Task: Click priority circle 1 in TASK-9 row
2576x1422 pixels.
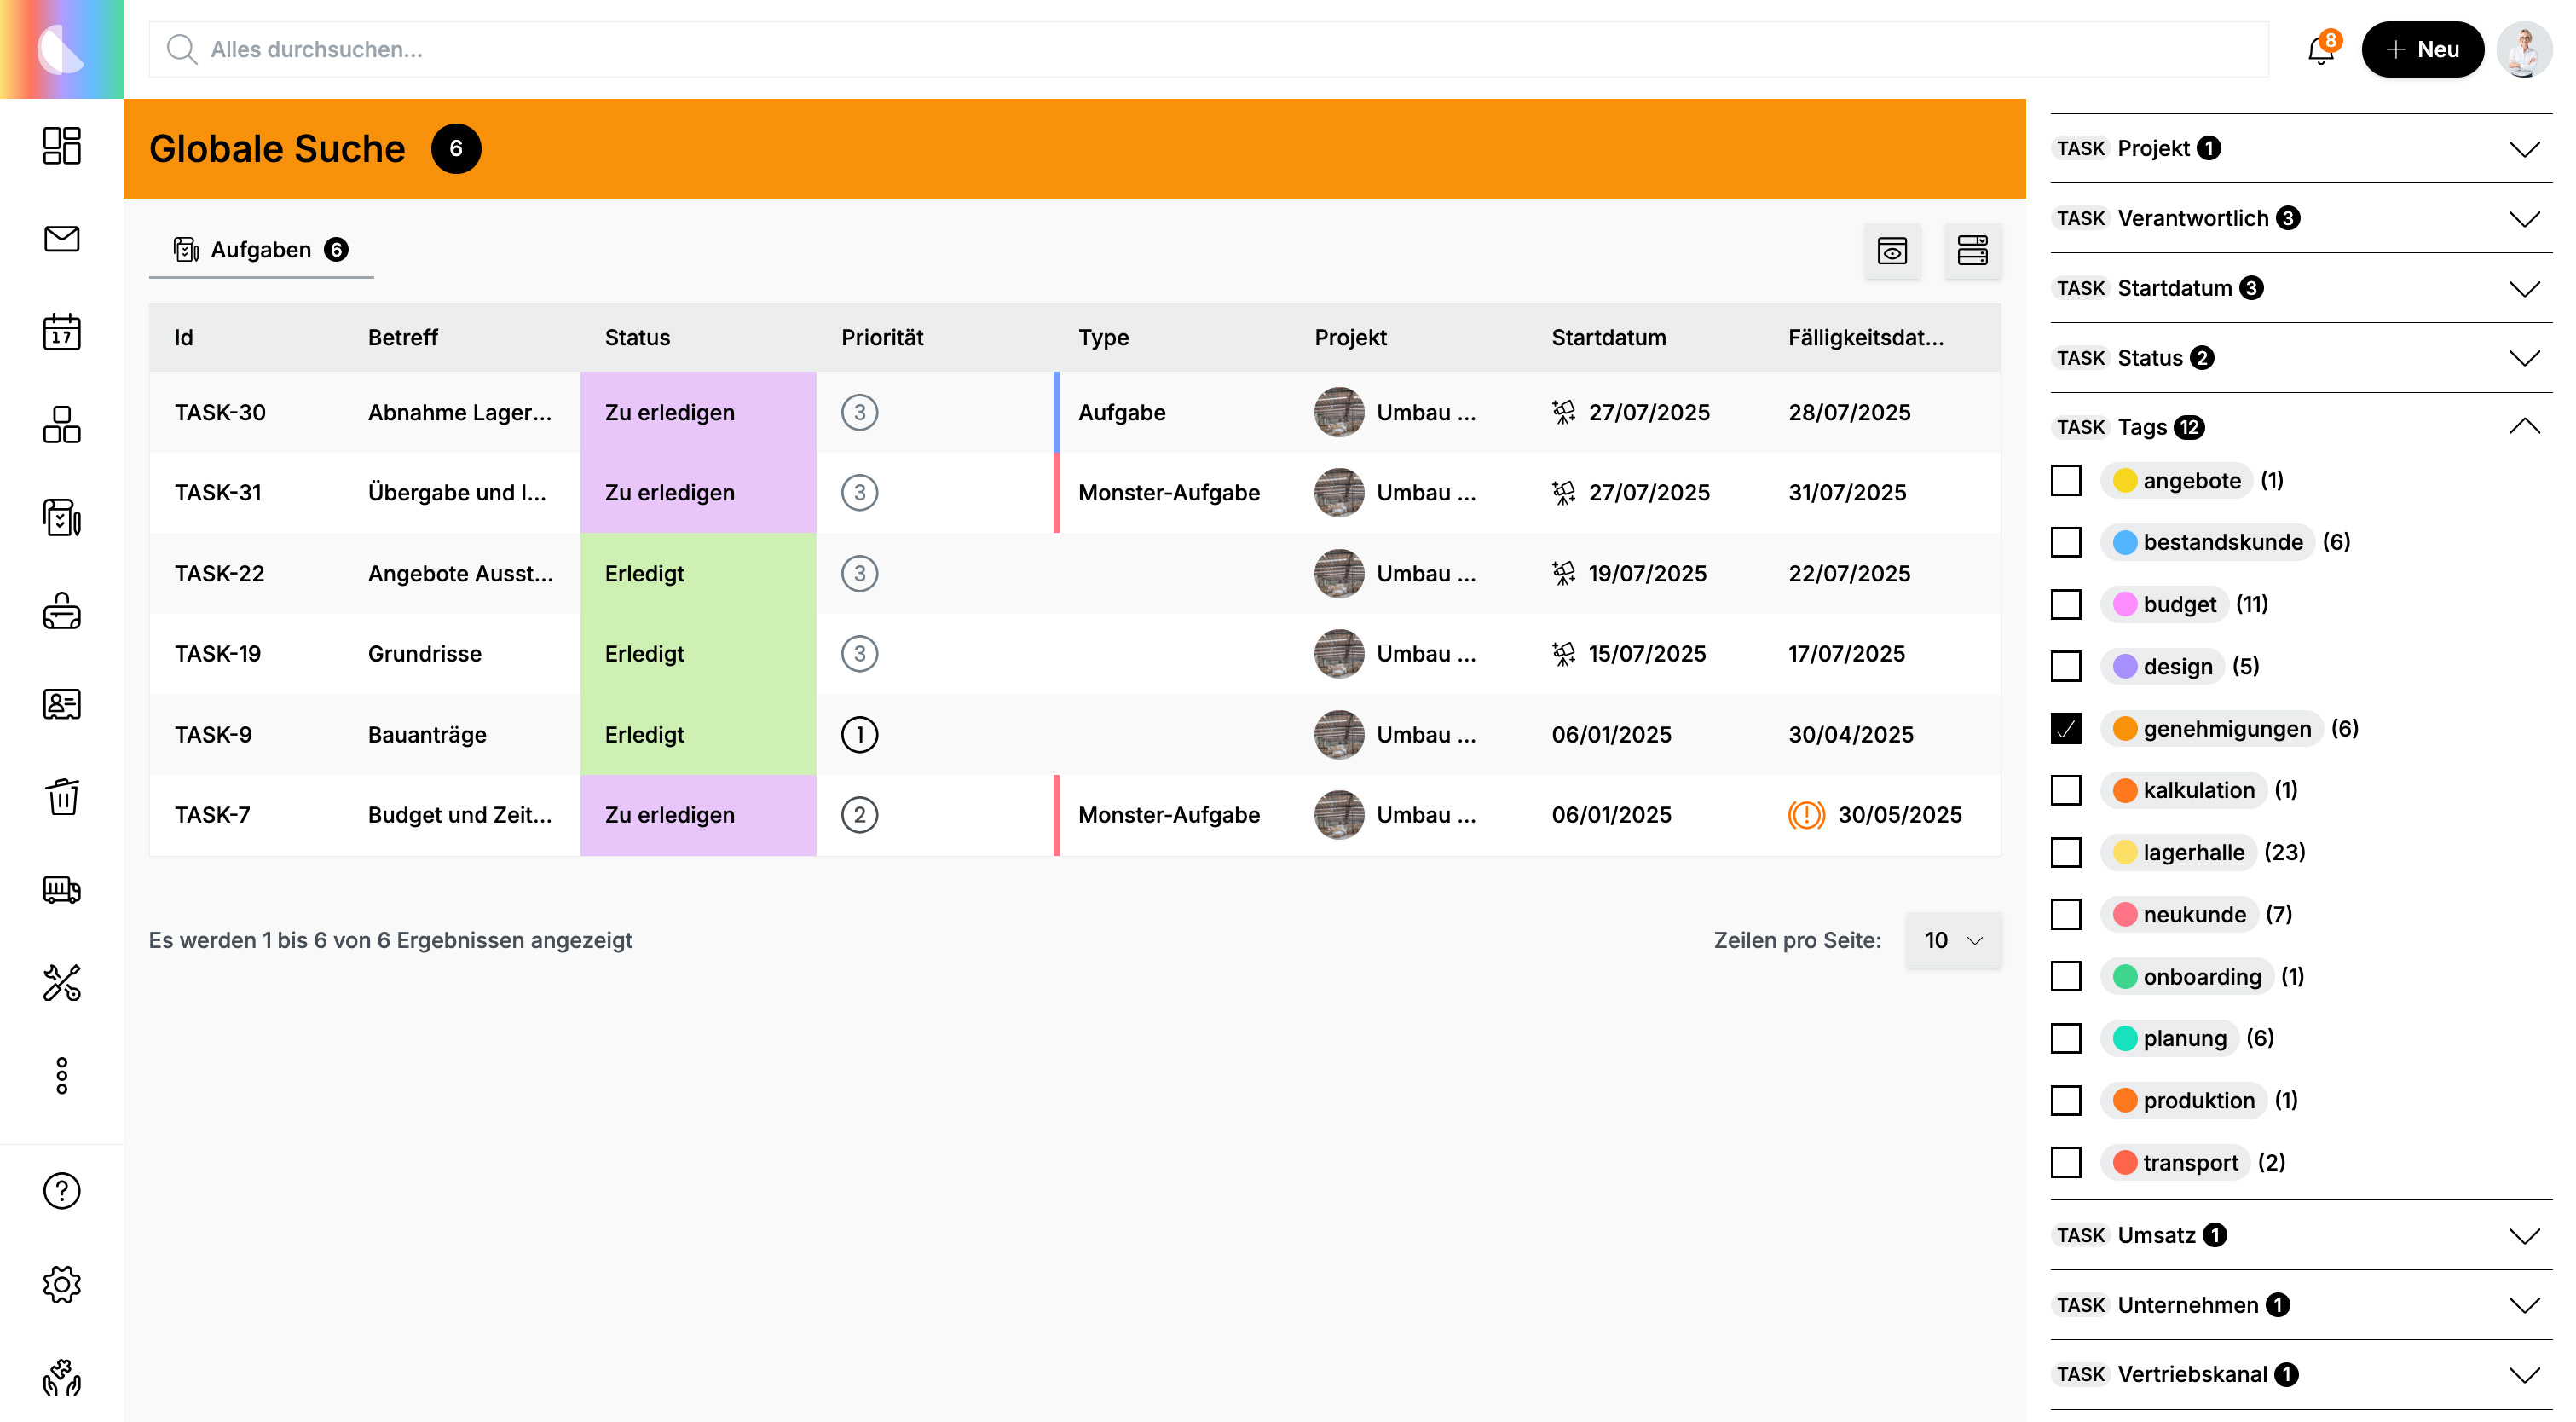Action: (859, 735)
